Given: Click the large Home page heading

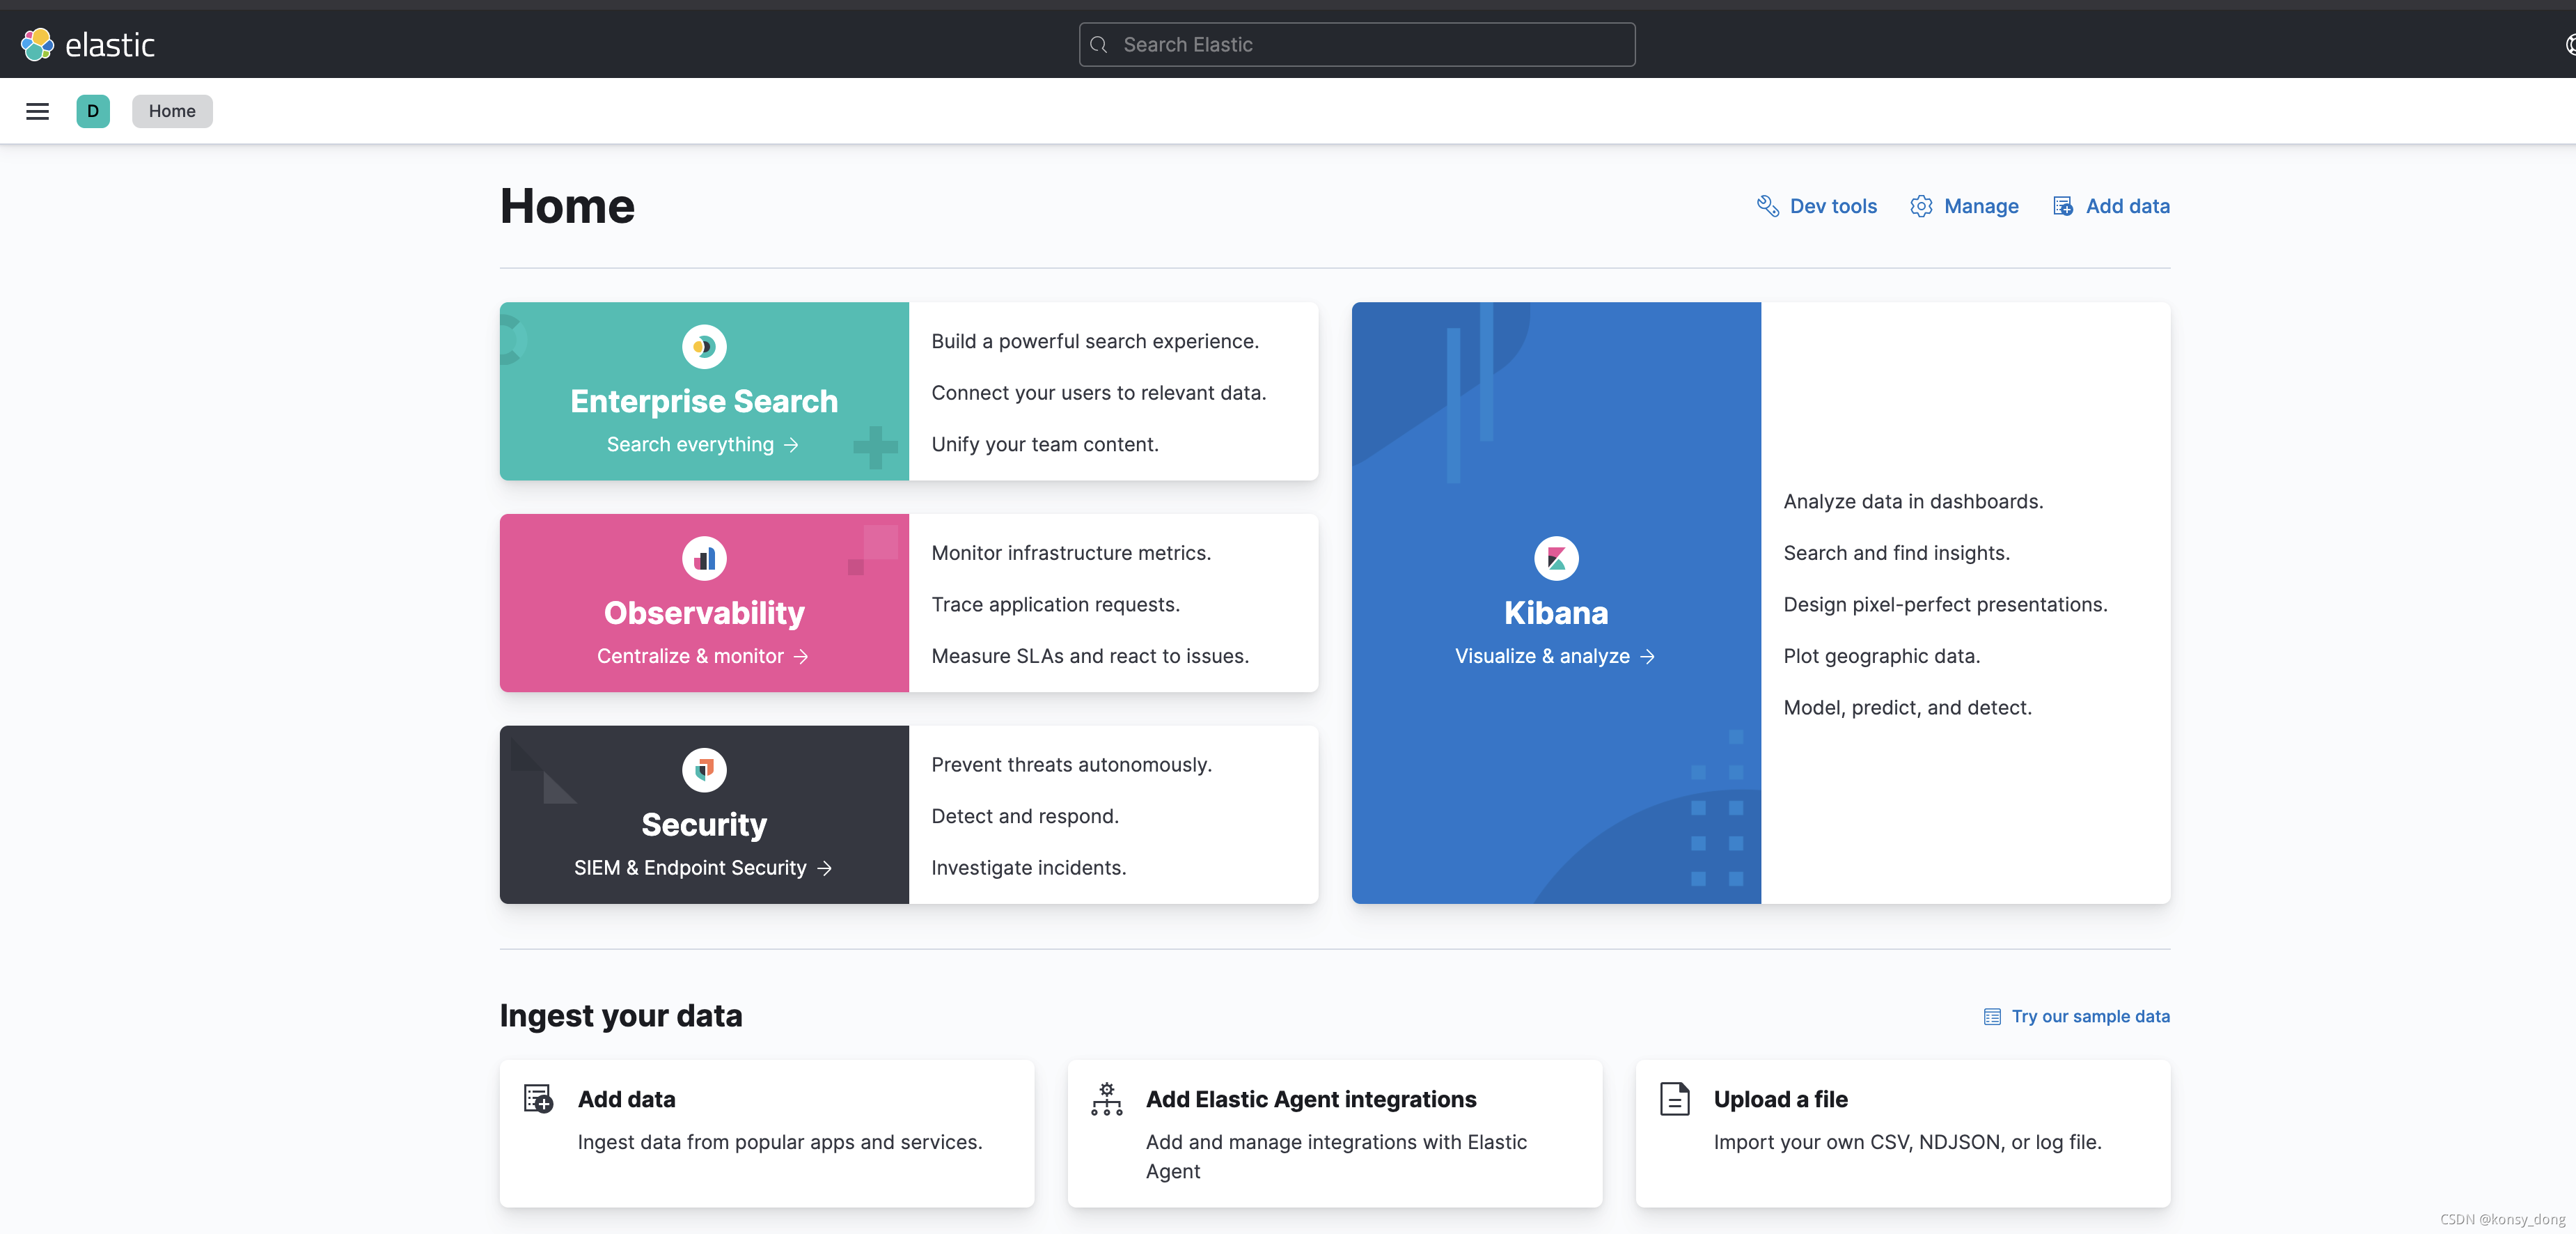Looking at the screenshot, I should 567,206.
